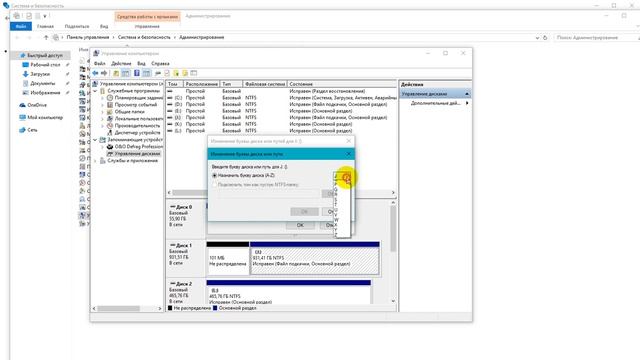Open the Справка menu in Computer Management
The width and height of the screenshot is (640, 360).
pyautogui.click(x=160, y=64)
